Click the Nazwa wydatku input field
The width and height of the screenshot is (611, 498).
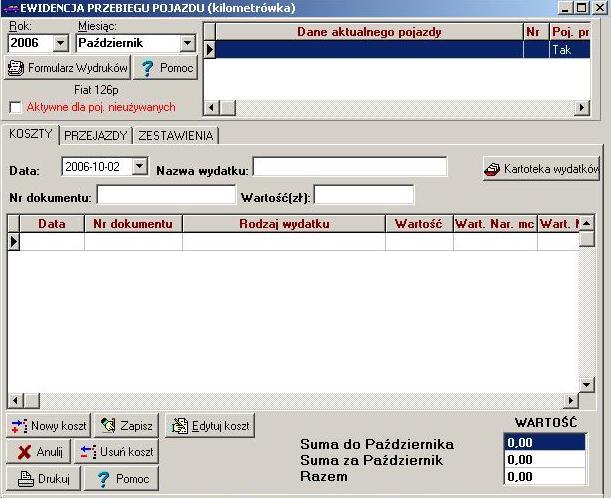pos(350,167)
